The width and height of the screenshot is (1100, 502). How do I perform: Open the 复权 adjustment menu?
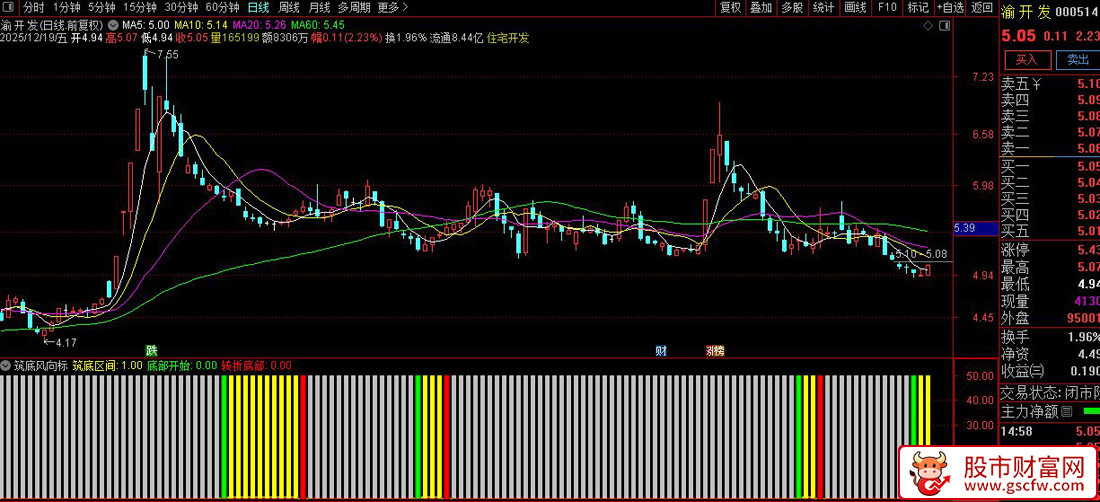point(730,8)
